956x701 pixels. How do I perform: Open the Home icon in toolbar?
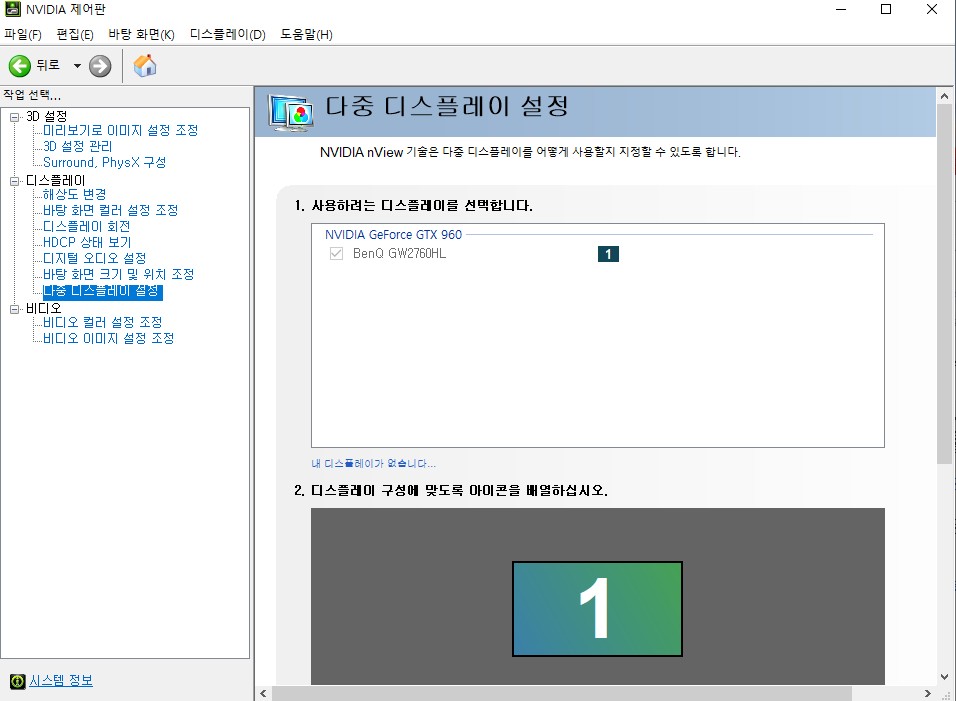point(145,65)
